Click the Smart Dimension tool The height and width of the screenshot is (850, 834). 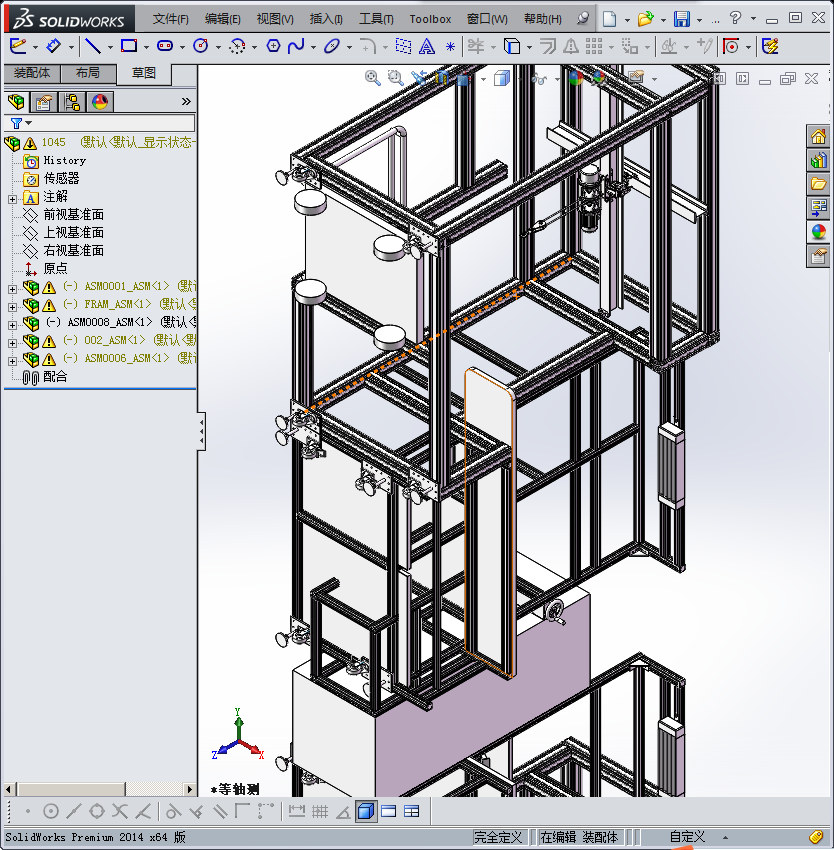coord(53,46)
